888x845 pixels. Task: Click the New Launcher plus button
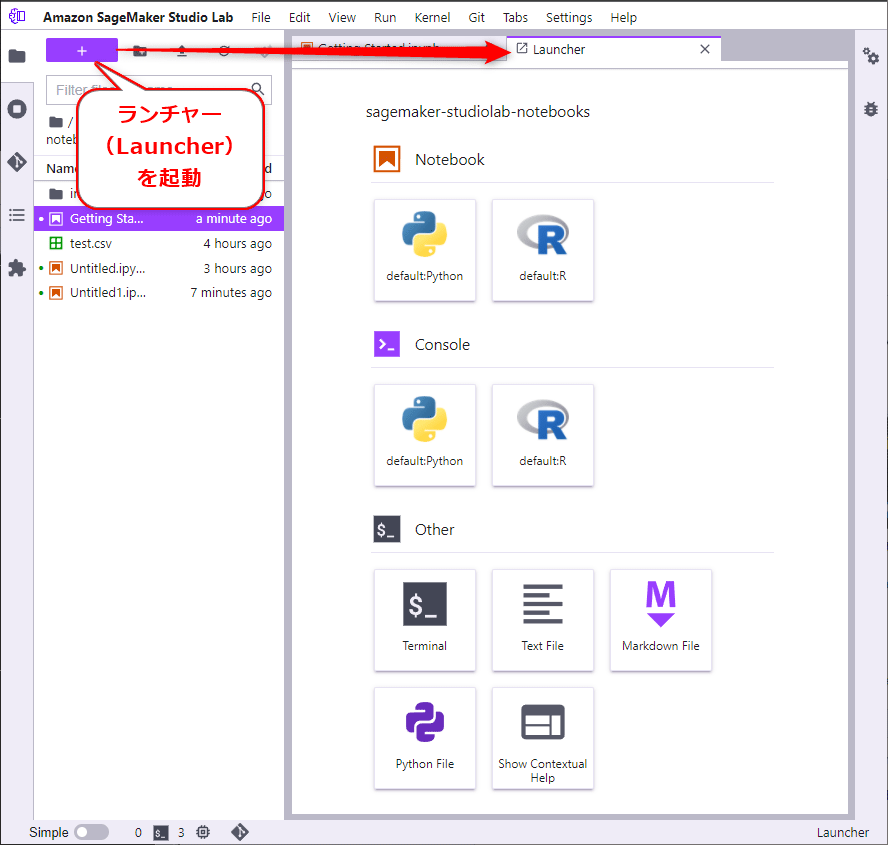click(x=81, y=49)
